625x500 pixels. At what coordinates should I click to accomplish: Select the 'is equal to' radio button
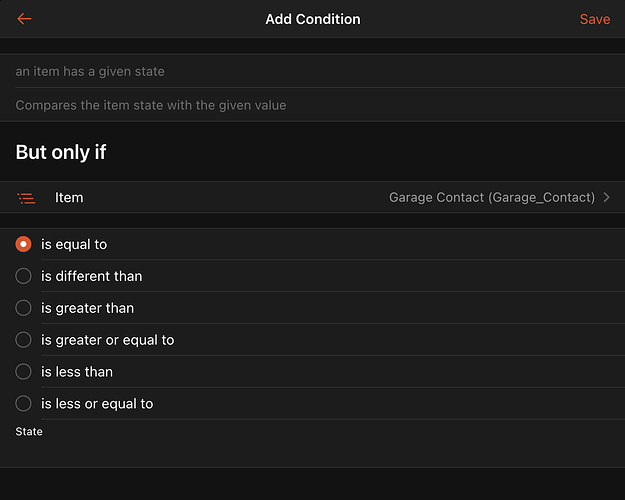pyautogui.click(x=24, y=244)
